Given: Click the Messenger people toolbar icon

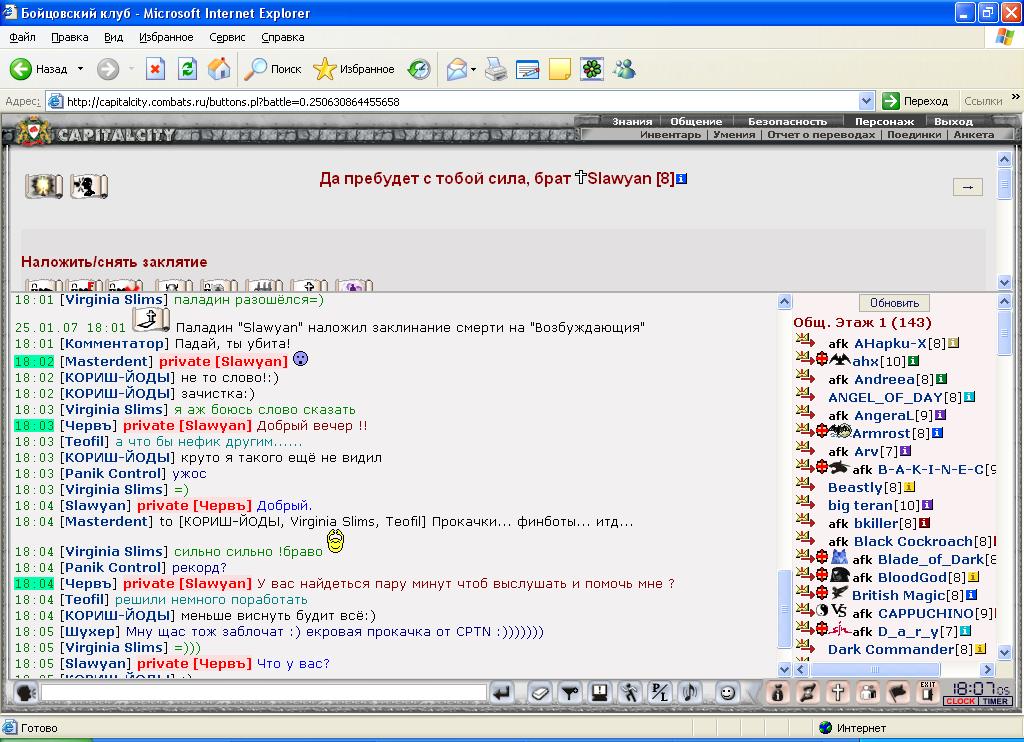Looking at the screenshot, I should tap(624, 69).
